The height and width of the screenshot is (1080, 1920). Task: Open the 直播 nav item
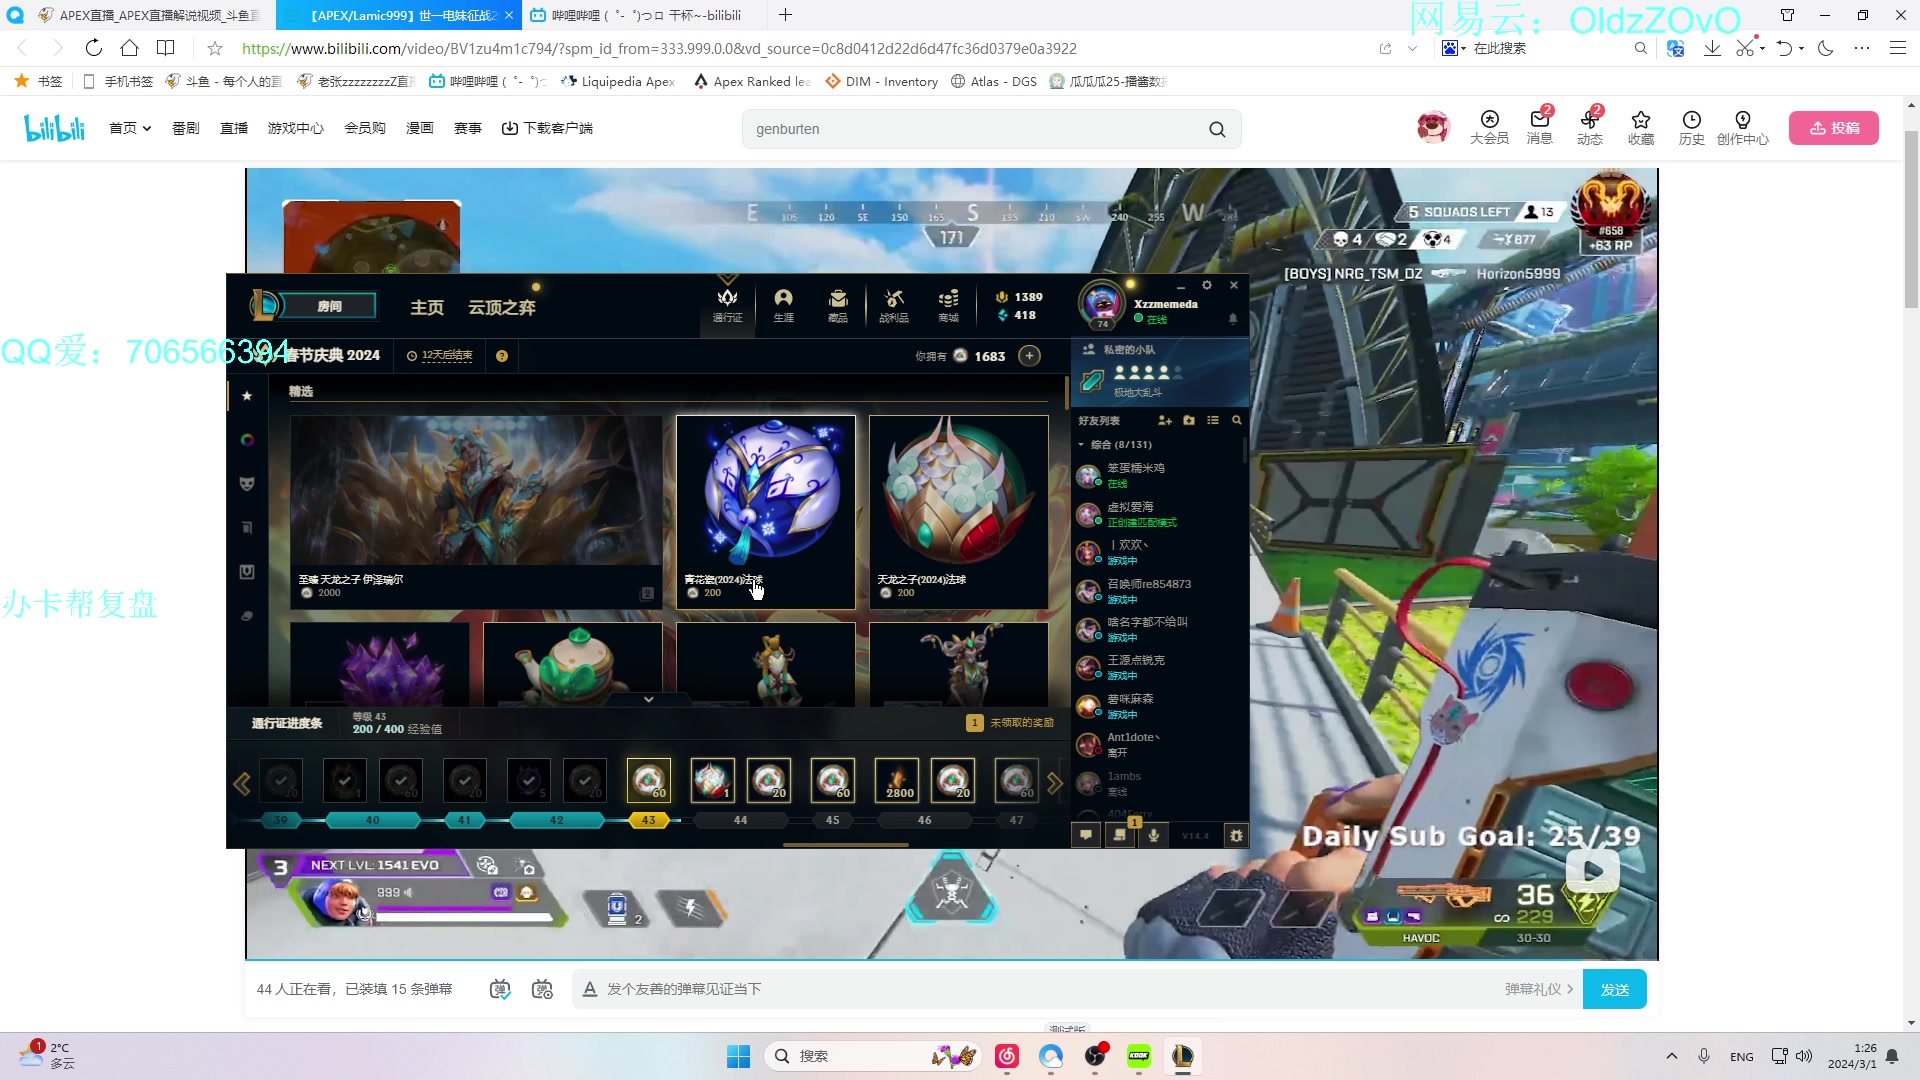tap(234, 128)
